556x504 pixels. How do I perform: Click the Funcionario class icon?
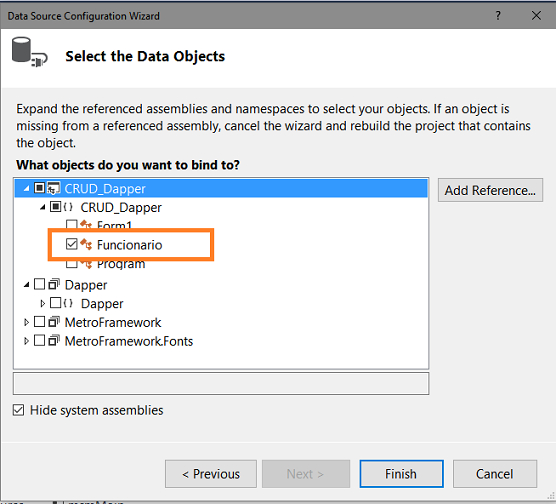86,244
